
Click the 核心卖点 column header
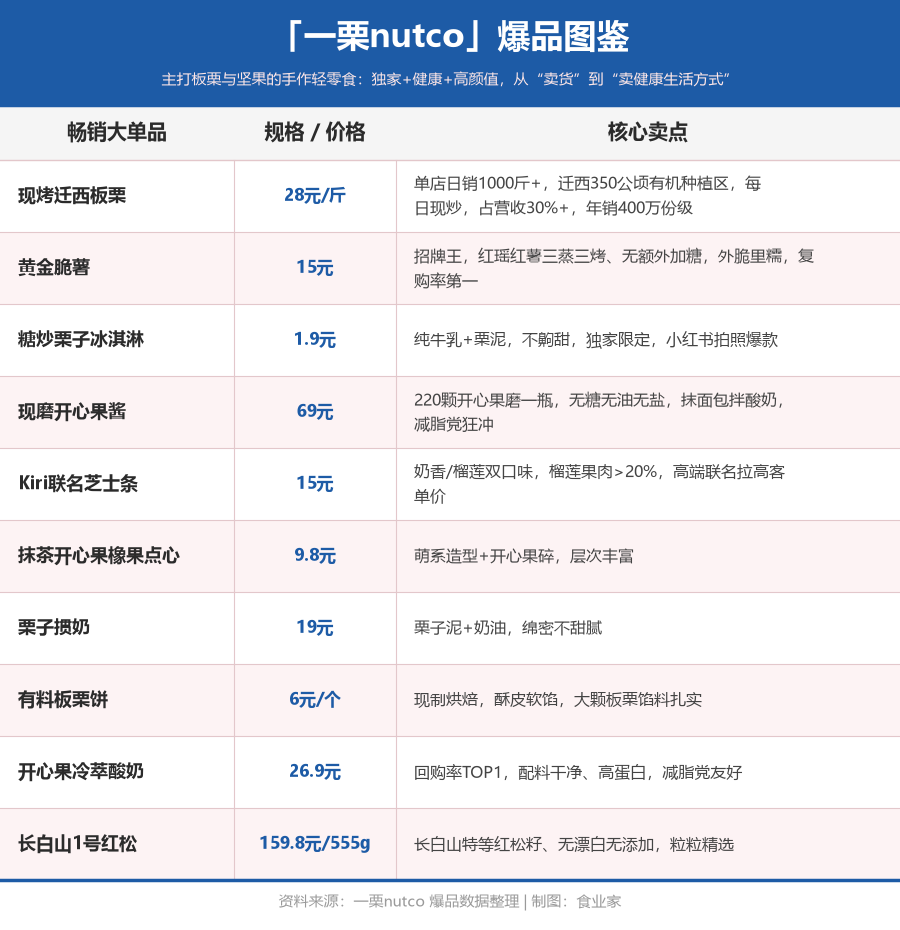[x=648, y=132]
